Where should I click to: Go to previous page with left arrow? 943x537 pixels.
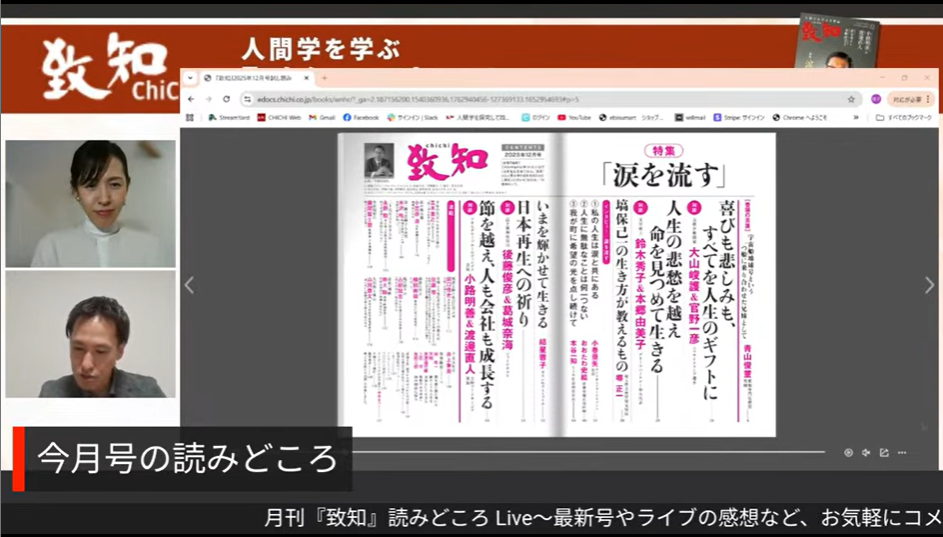tap(189, 286)
